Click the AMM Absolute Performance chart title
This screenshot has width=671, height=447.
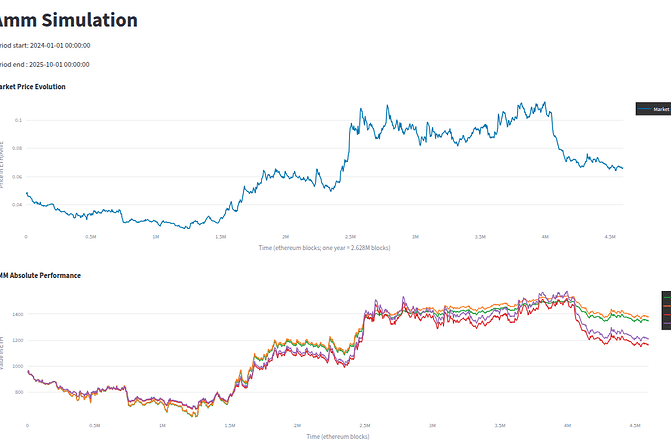coord(40,275)
